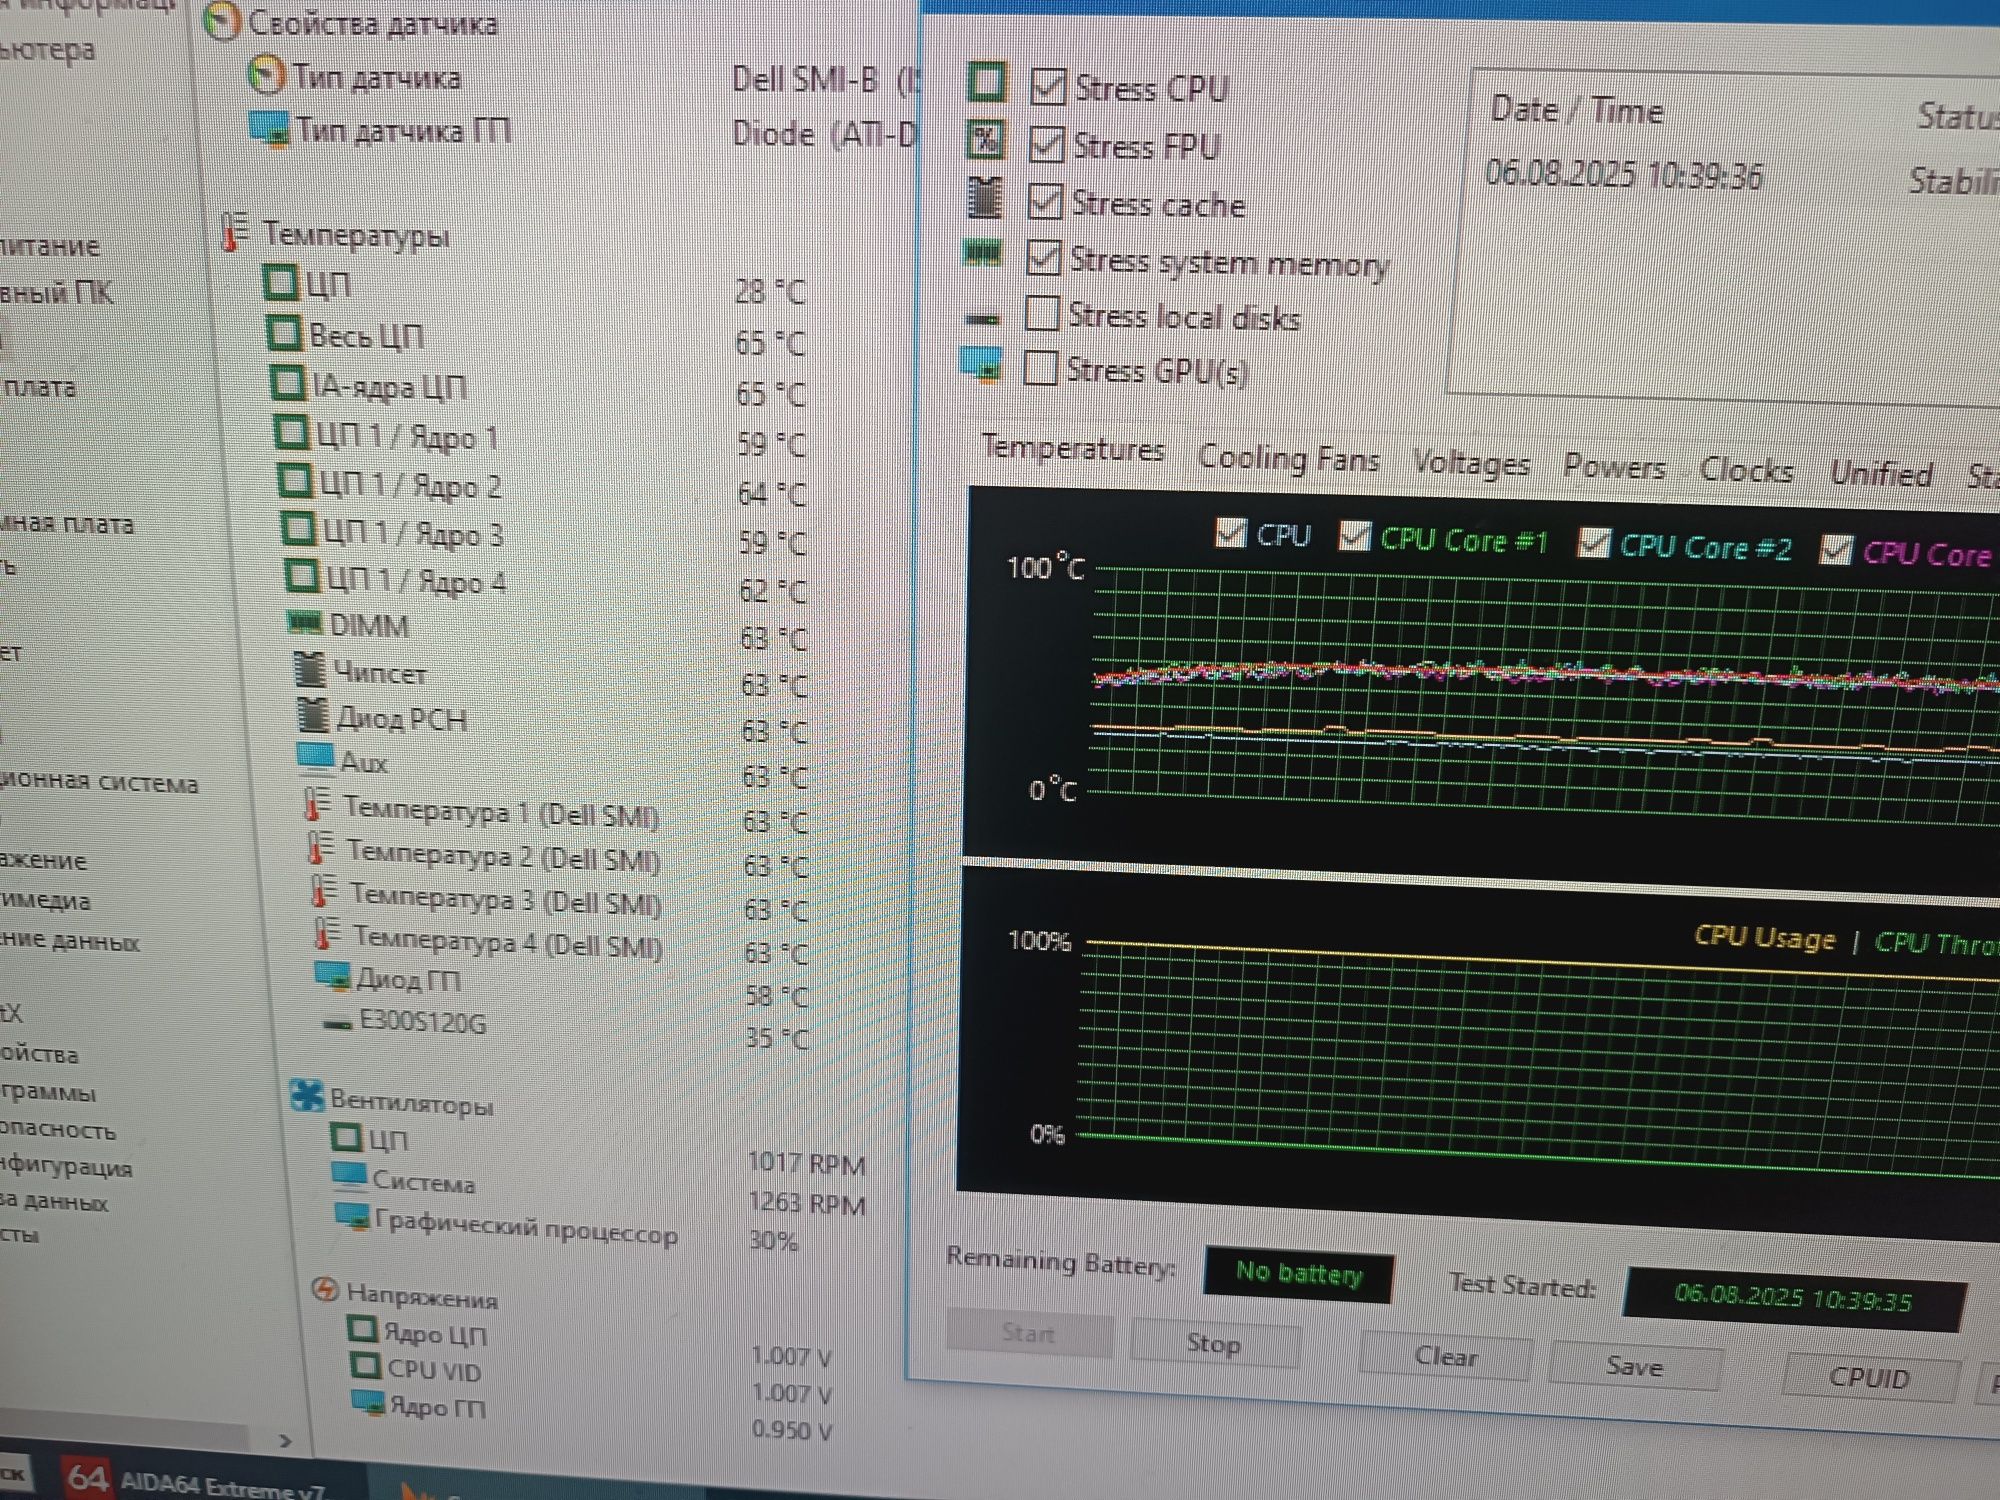Open the Unified tab
This screenshot has height=1500, width=2000.
(x=1881, y=473)
